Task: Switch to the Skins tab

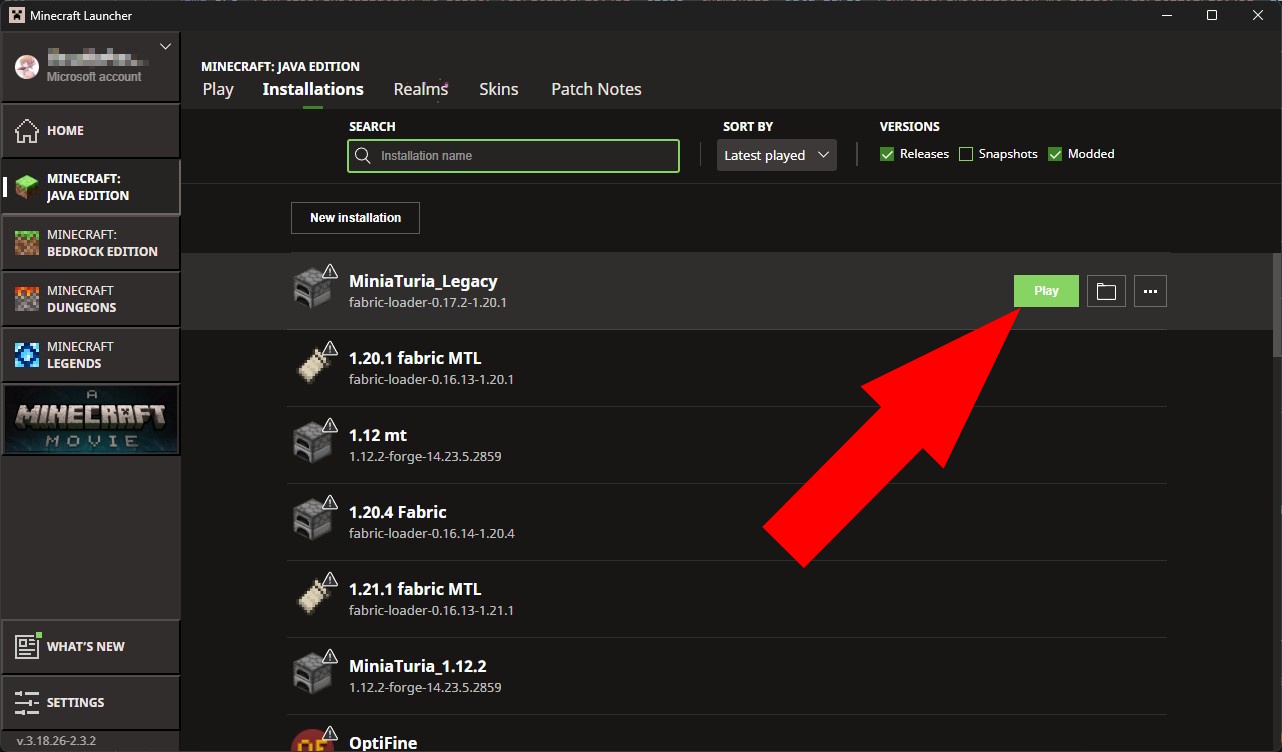Action: 499,89
